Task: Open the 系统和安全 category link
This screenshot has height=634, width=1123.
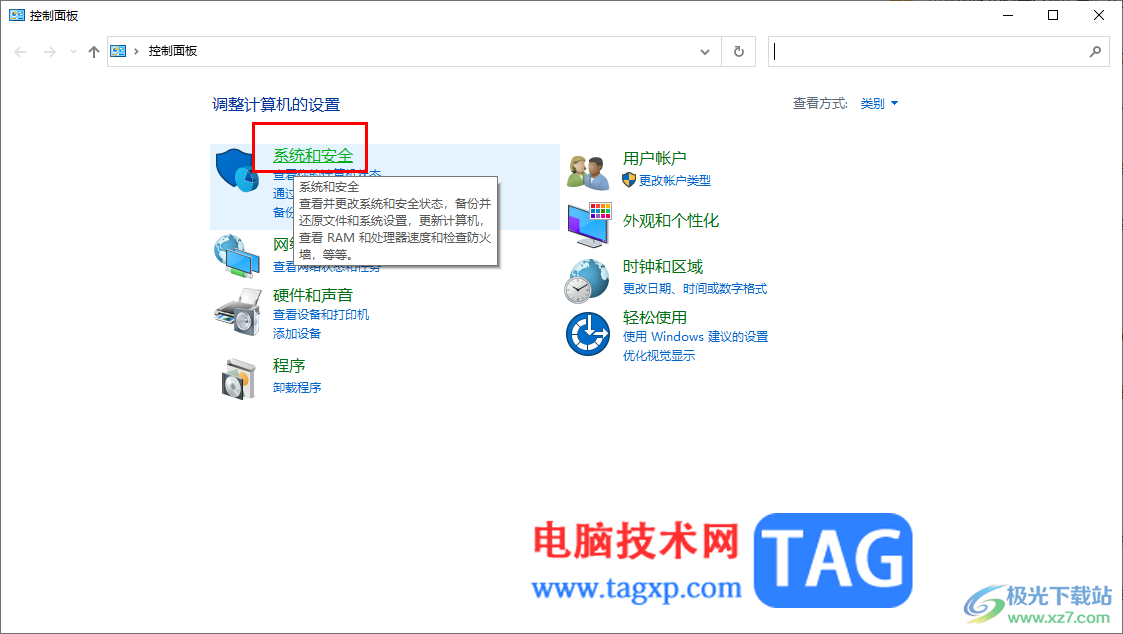Action: click(313, 155)
